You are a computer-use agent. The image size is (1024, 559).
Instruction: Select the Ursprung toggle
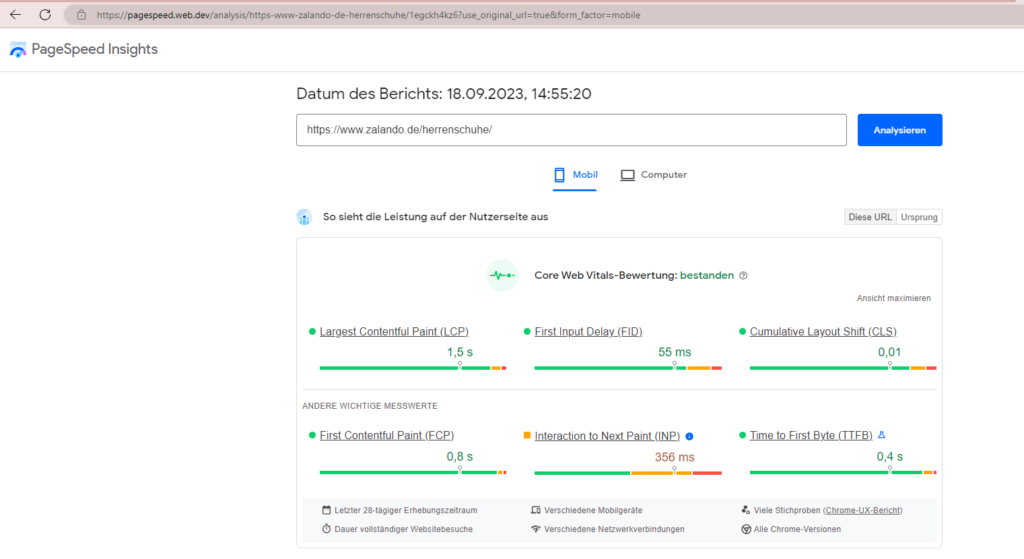[919, 217]
